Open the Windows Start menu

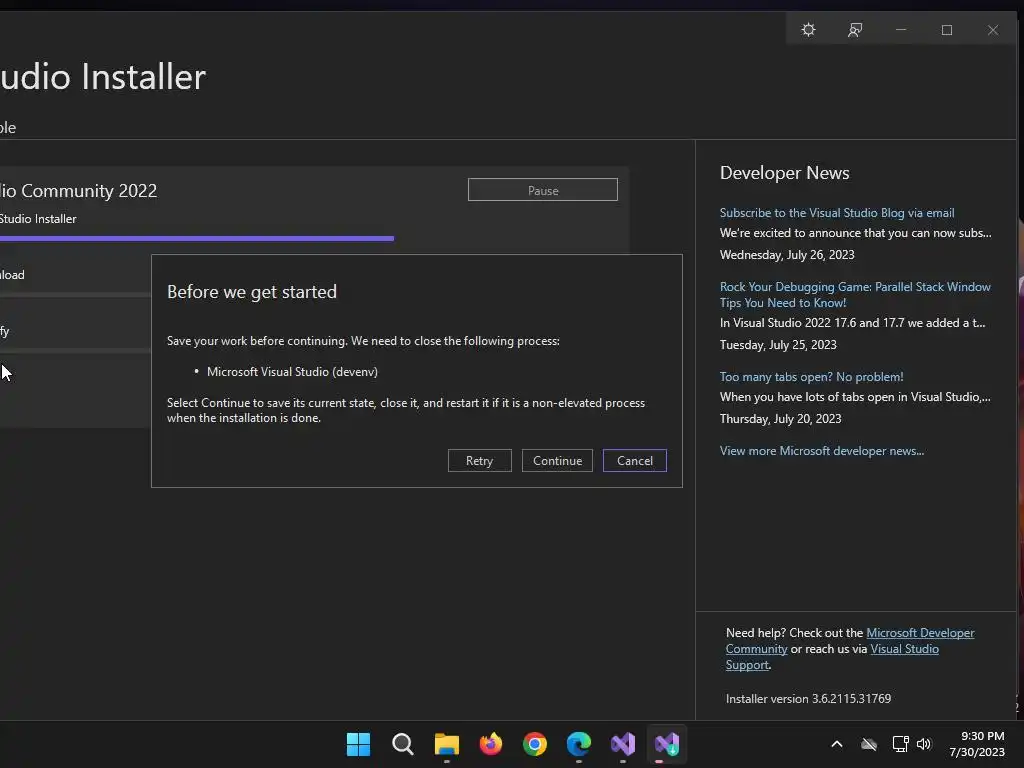point(359,744)
